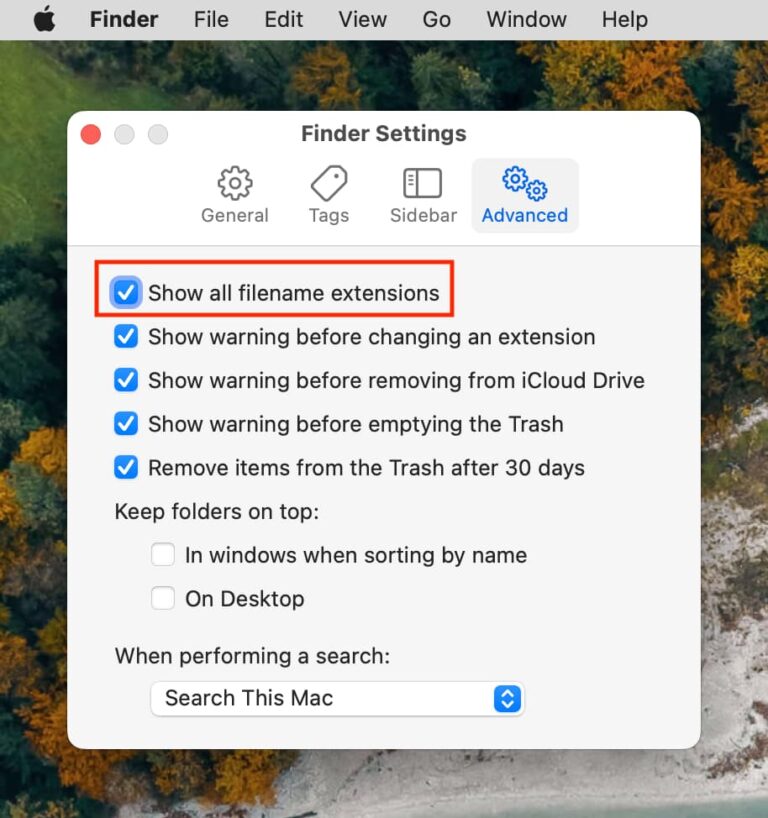Uncheck Show all filename extensions
This screenshot has width=768, height=818.
126,292
